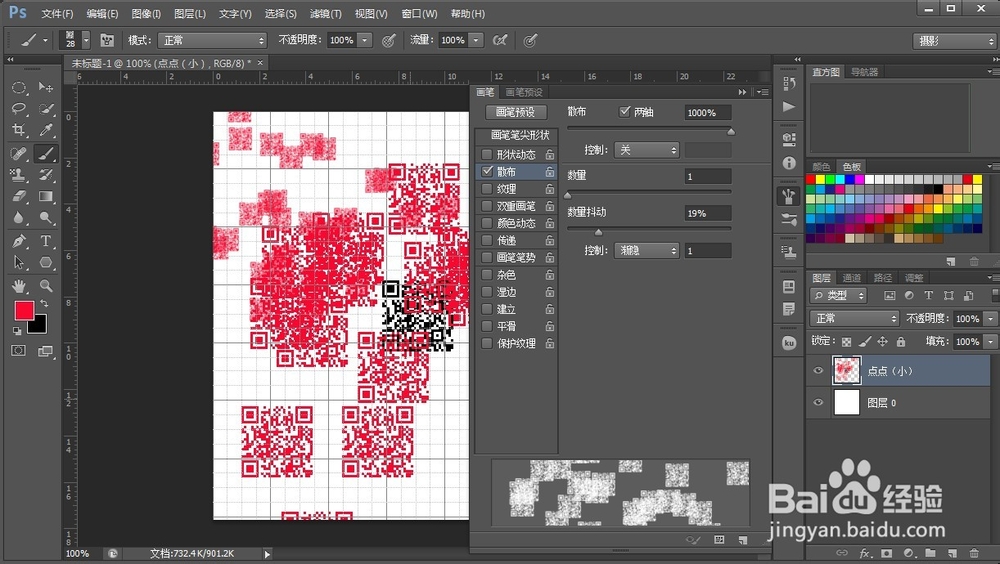Open the layer blend mode 正常 dropdown

855,318
